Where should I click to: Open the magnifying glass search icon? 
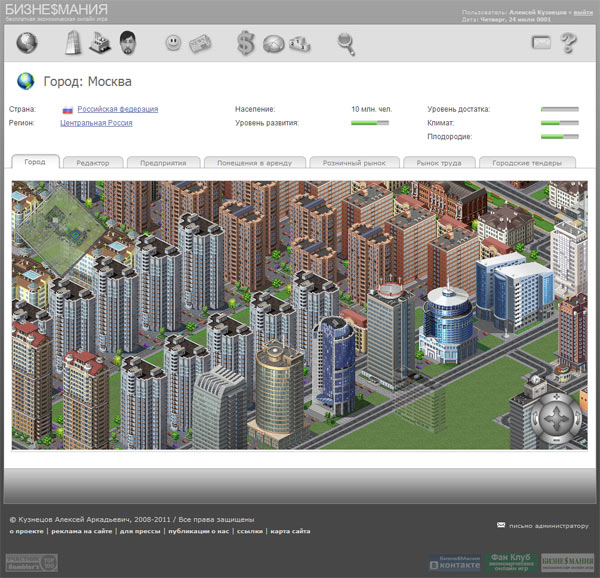tap(346, 43)
